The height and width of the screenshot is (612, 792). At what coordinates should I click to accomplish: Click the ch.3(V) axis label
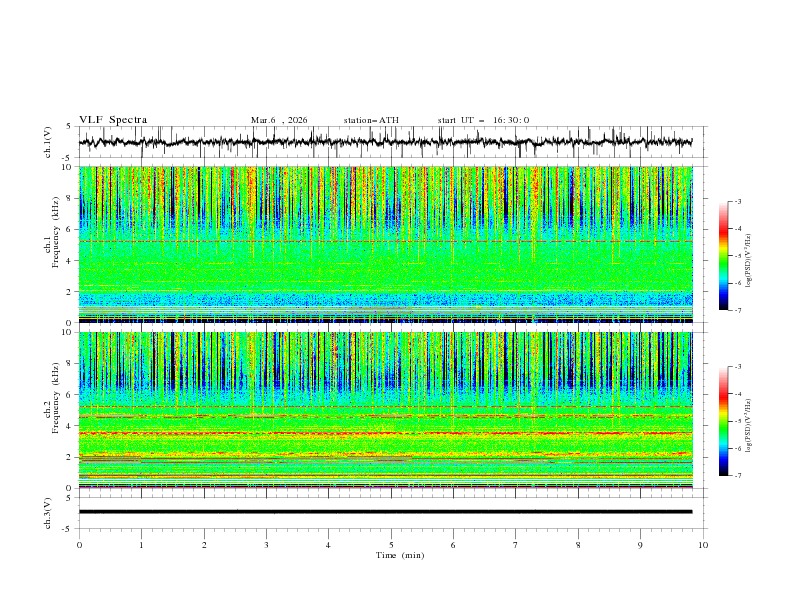point(48,512)
